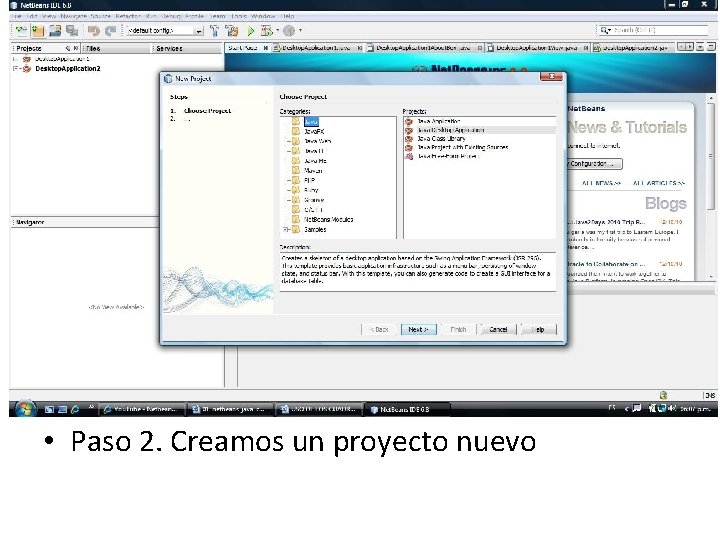This screenshot has width=720, height=540.
Task: Open the Window menu
Action: [x=263, y=16]
